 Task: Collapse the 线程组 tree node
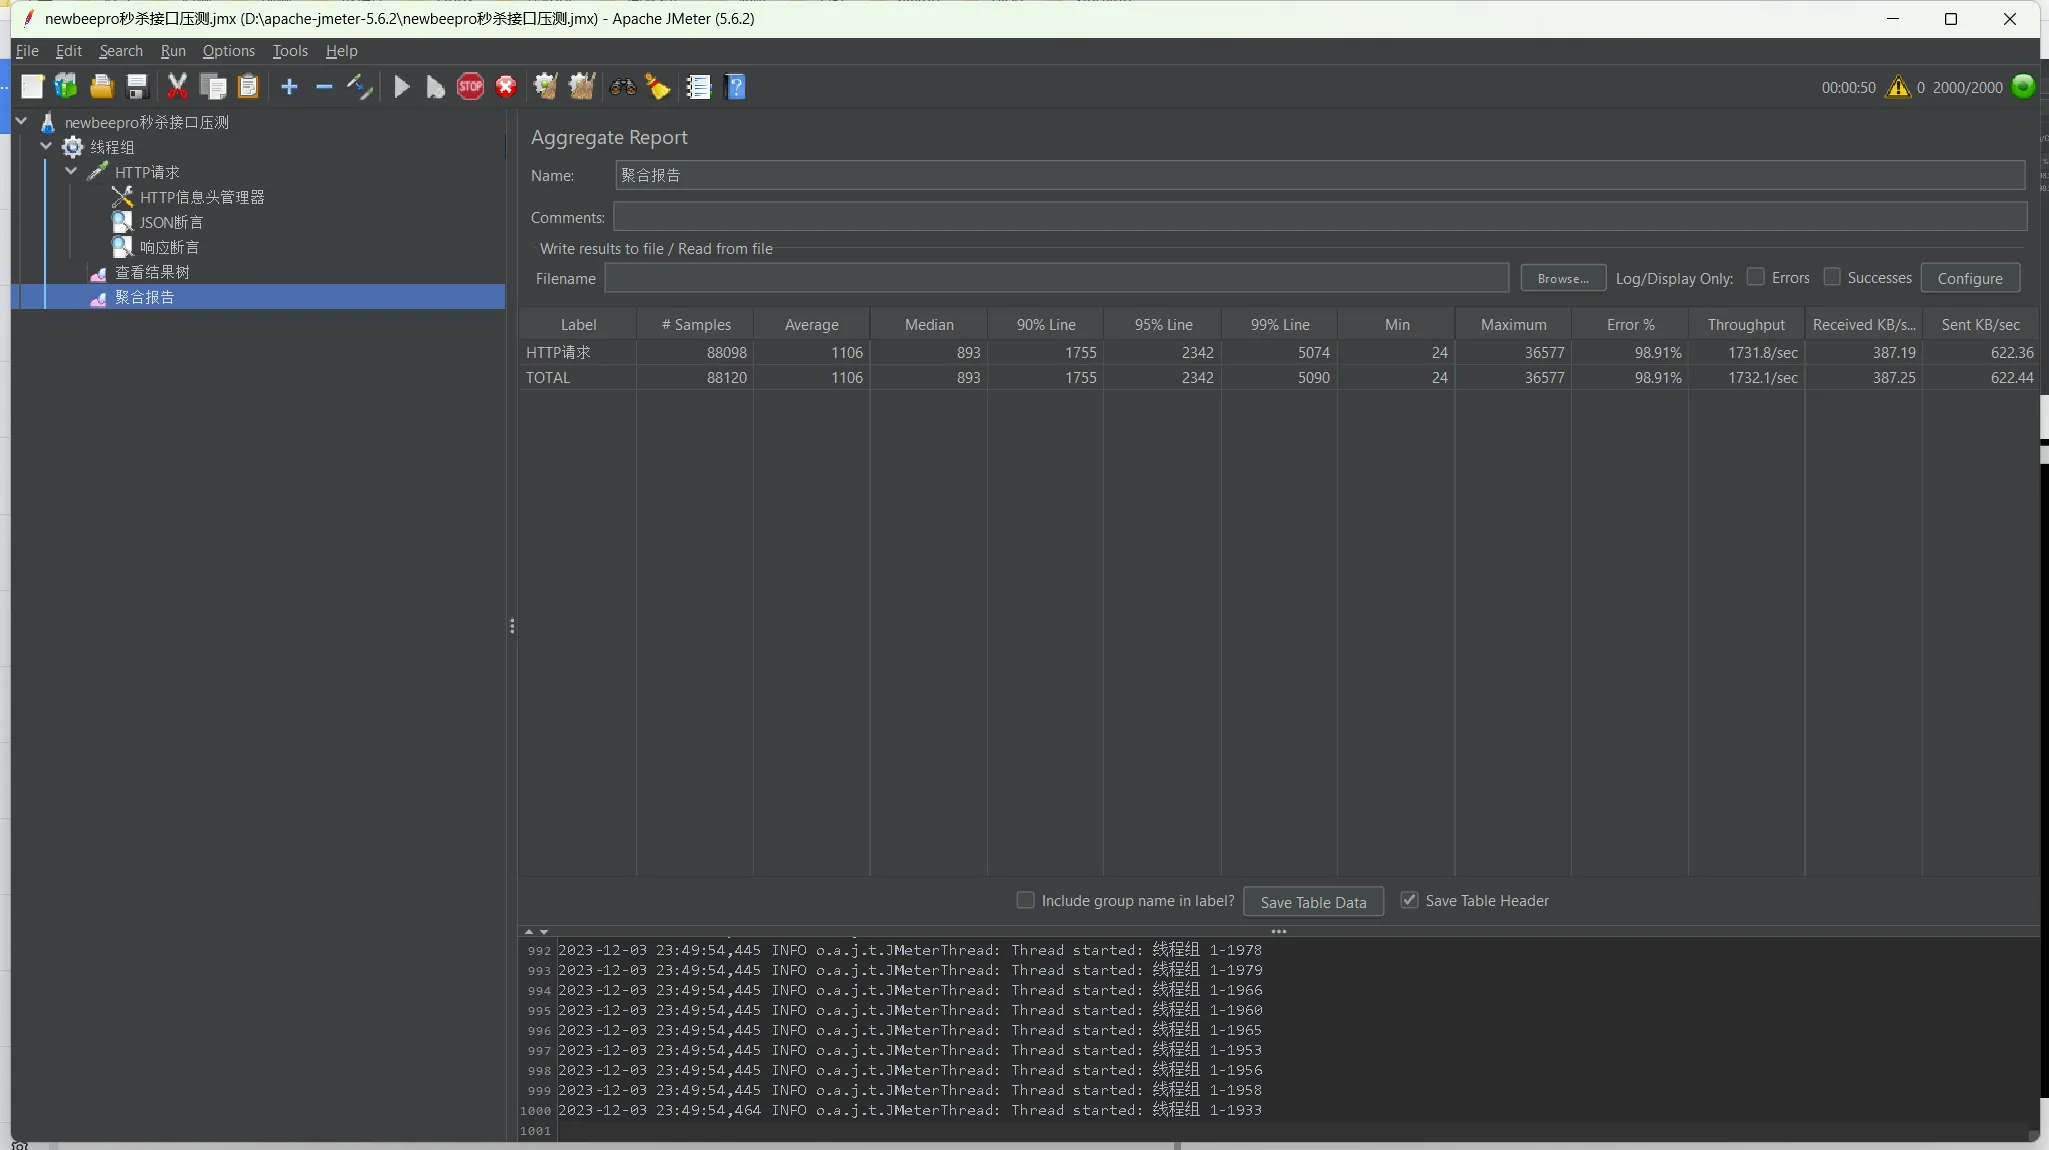click(x=46, y=146)
